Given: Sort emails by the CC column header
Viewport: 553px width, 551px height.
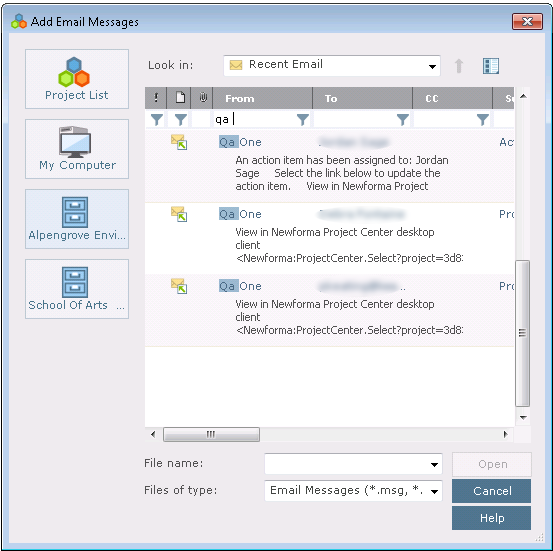Looking at the screenshot, I should [452, 98].
